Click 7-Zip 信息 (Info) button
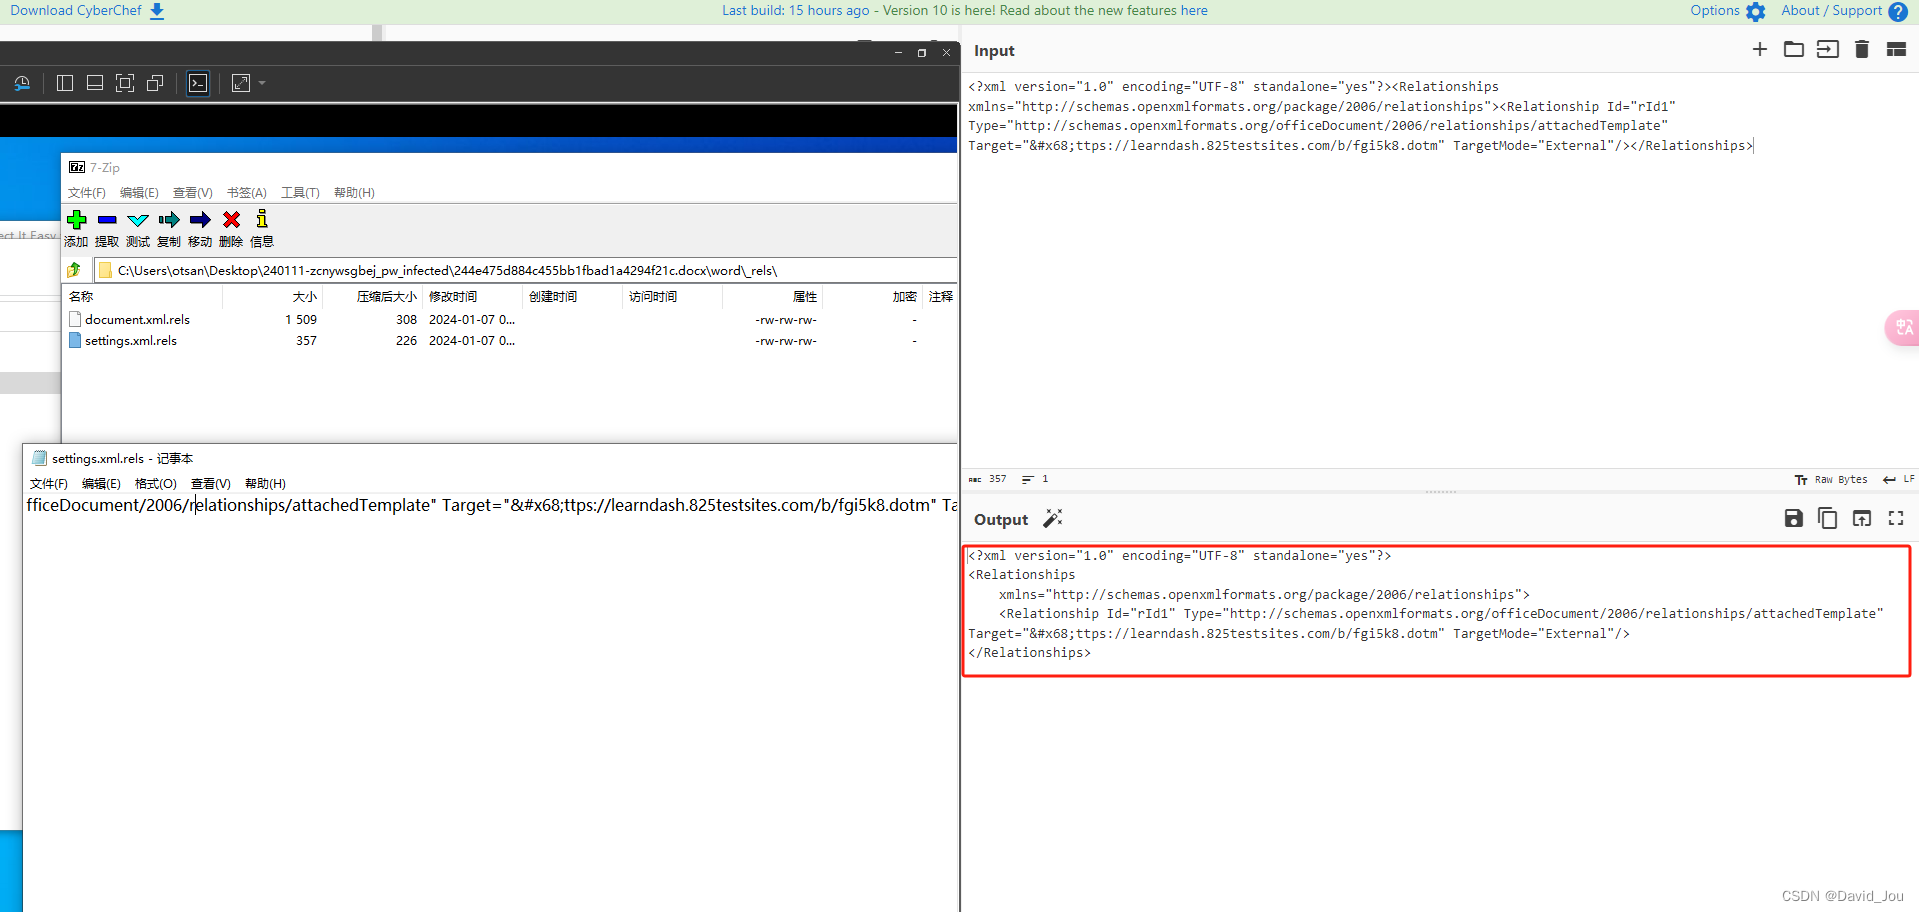This screenshot has width=1919, height=912. tap(262, 229)
